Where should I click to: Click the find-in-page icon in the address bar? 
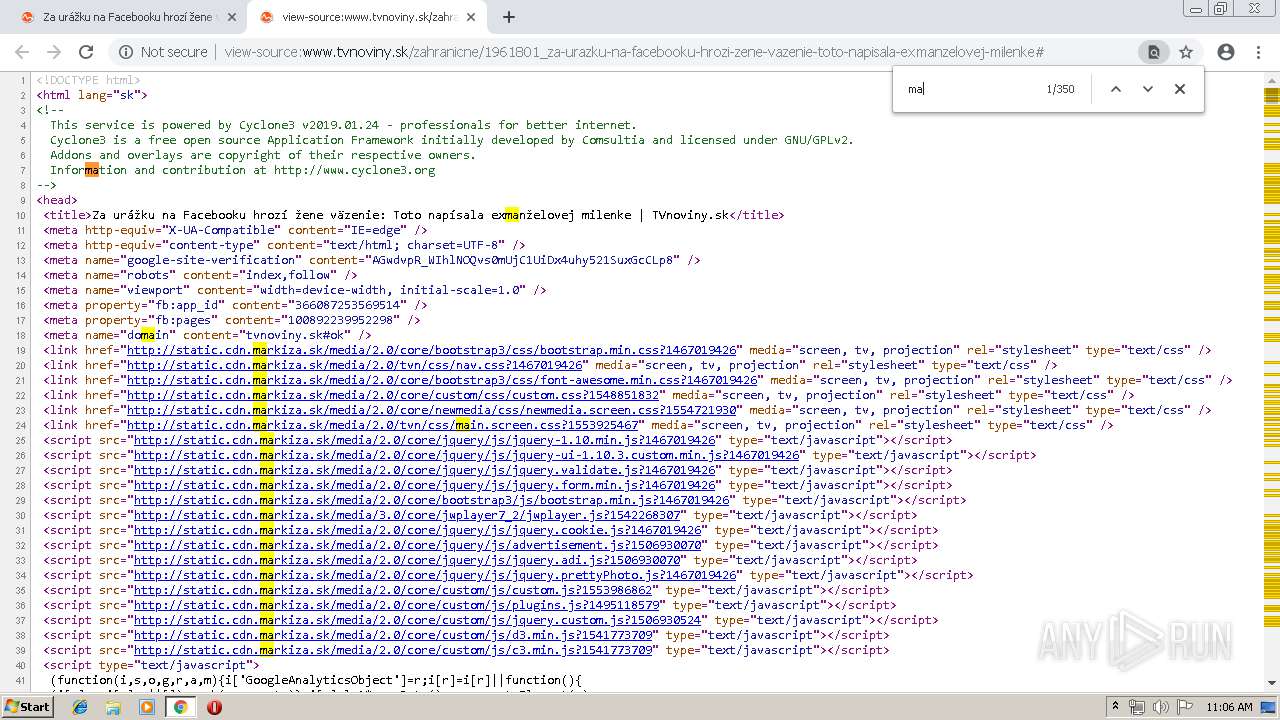pyautogui.click(x=1153, y=52)
